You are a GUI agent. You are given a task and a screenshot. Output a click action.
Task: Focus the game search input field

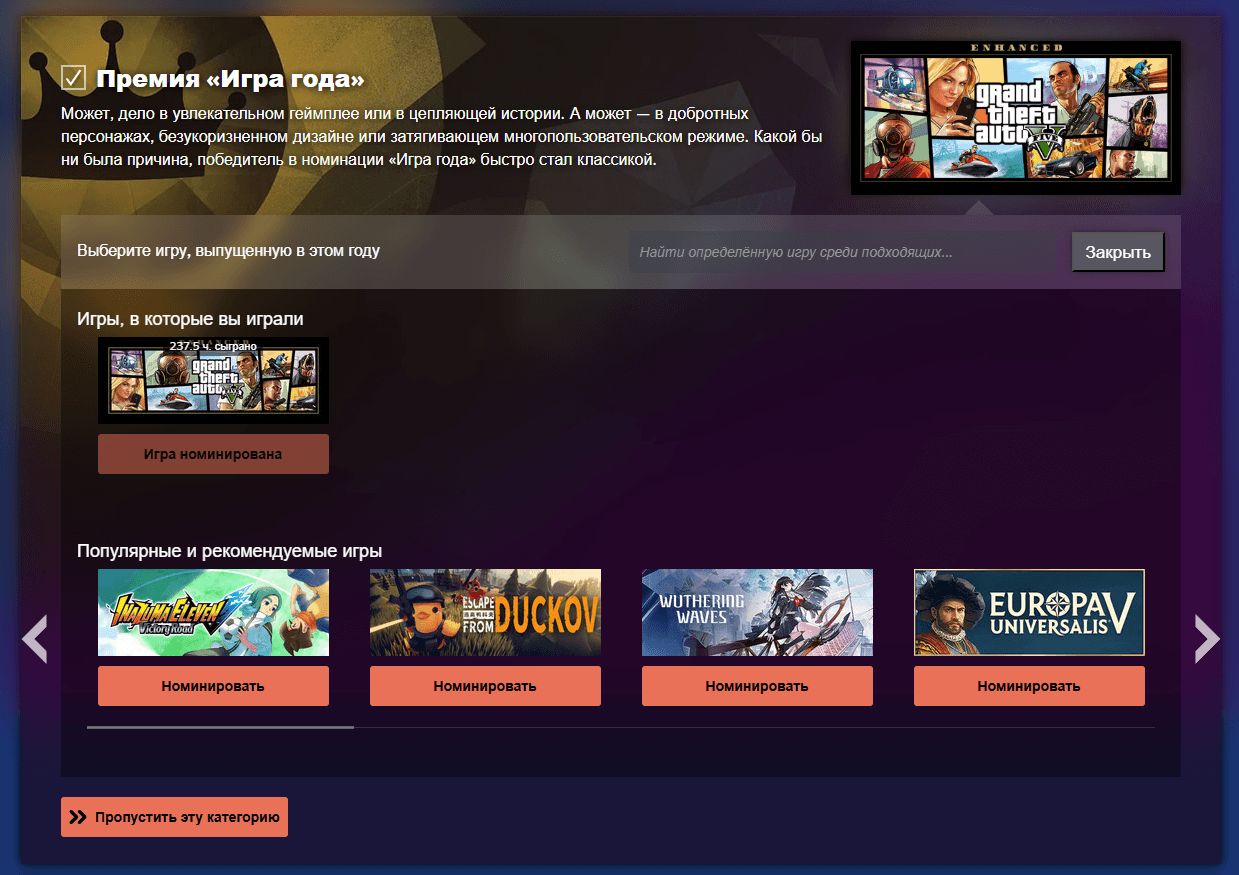point(845,252)
